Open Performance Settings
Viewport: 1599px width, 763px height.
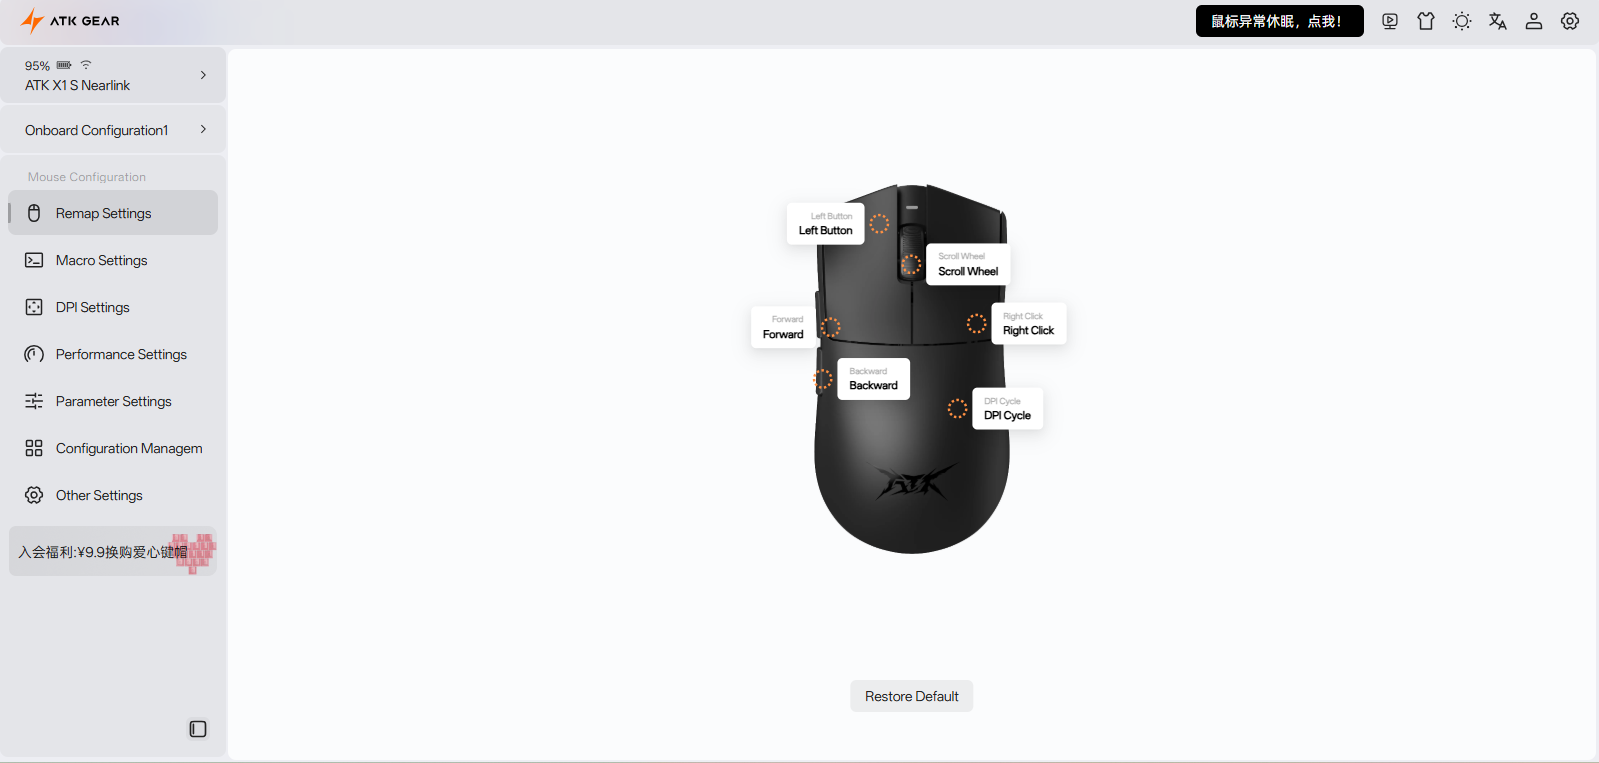pos(113,354)
